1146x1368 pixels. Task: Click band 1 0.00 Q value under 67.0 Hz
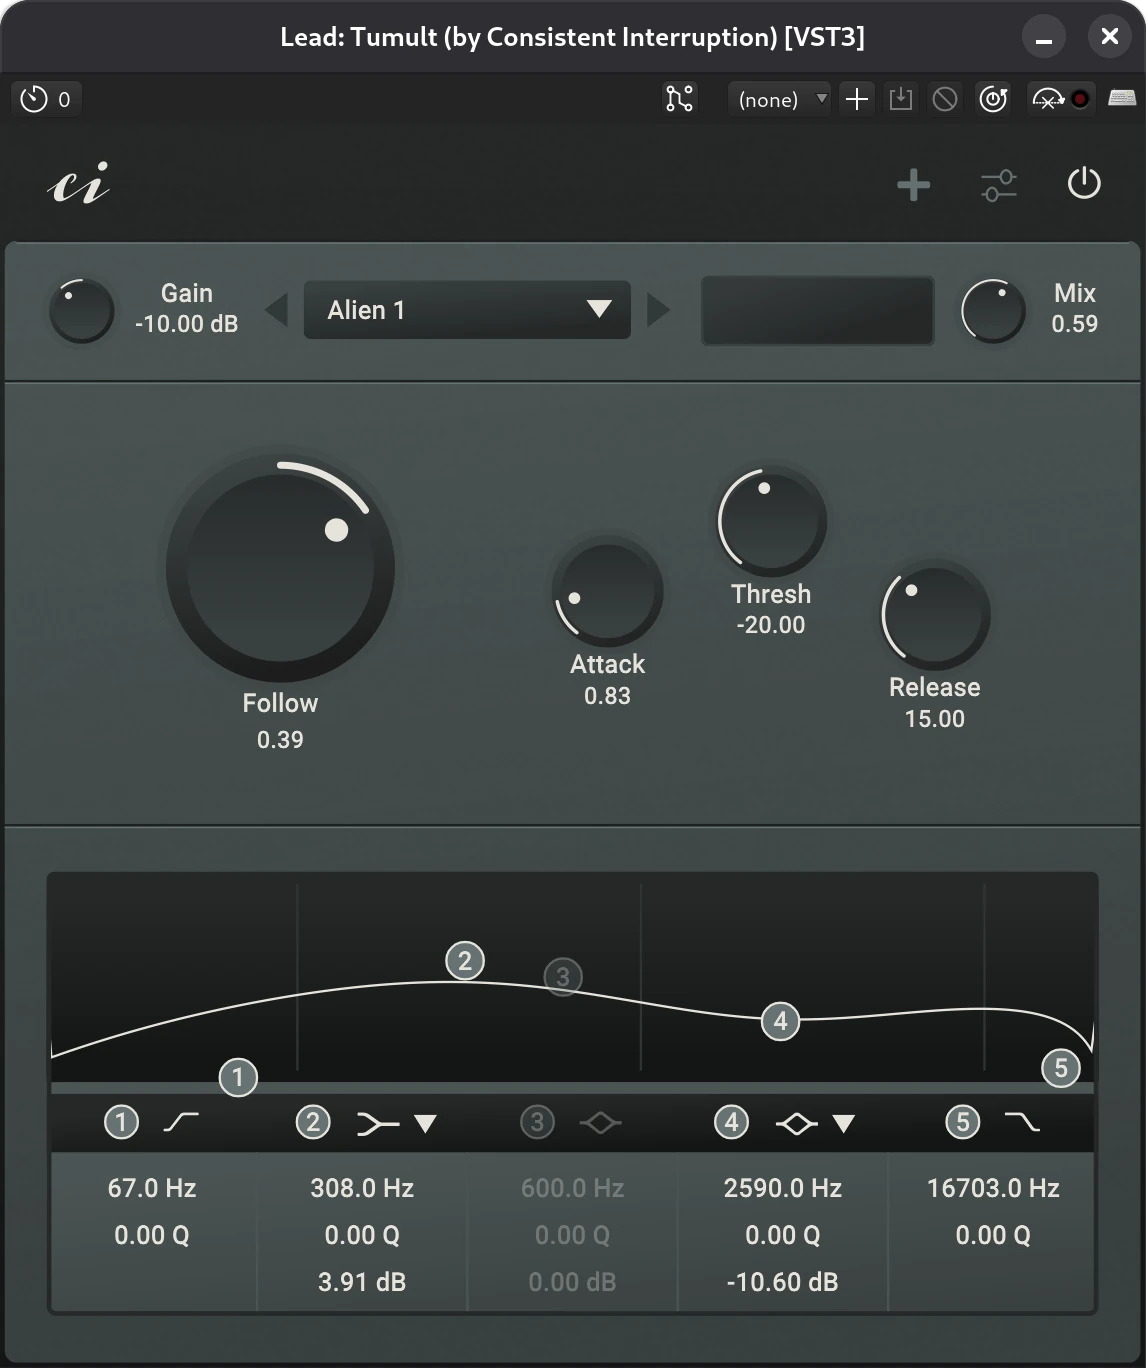pyautogui.click(x=152, y=1235)
